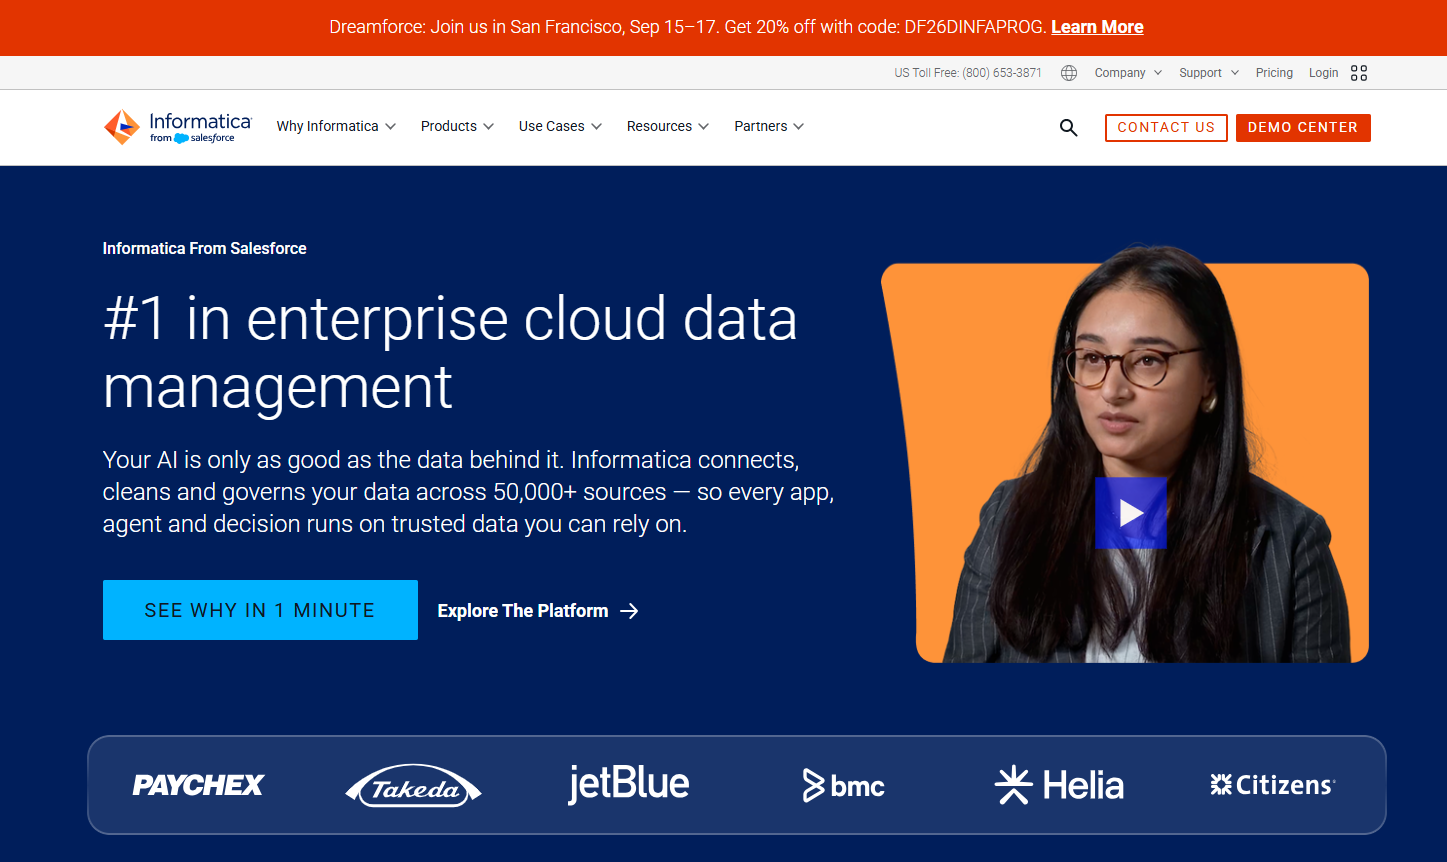Follow the Explore The Platform link
The image size is (1447, 862).
point(538,611)
